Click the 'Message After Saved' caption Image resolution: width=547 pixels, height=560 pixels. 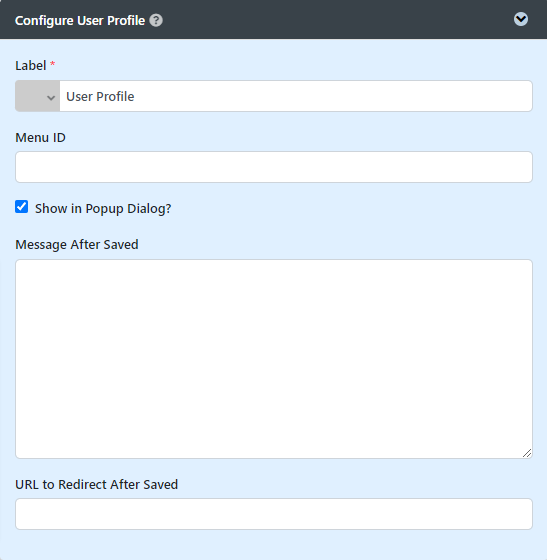point(77,245)
